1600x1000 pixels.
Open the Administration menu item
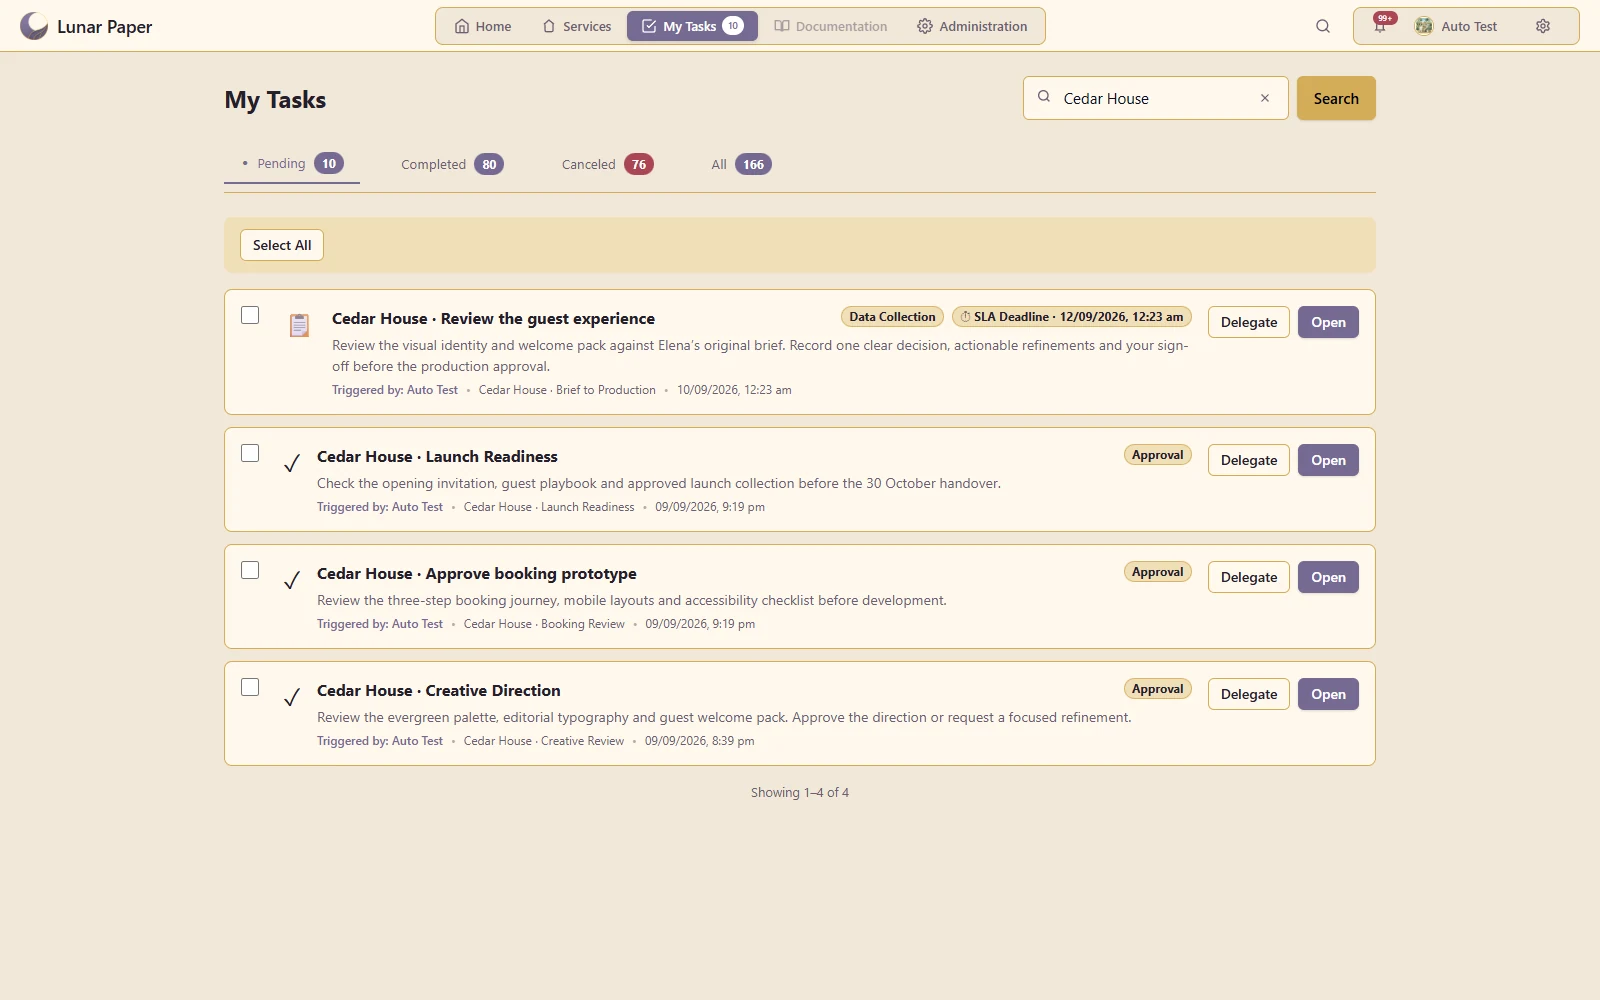pyautogui.click(x=972, y=26)
